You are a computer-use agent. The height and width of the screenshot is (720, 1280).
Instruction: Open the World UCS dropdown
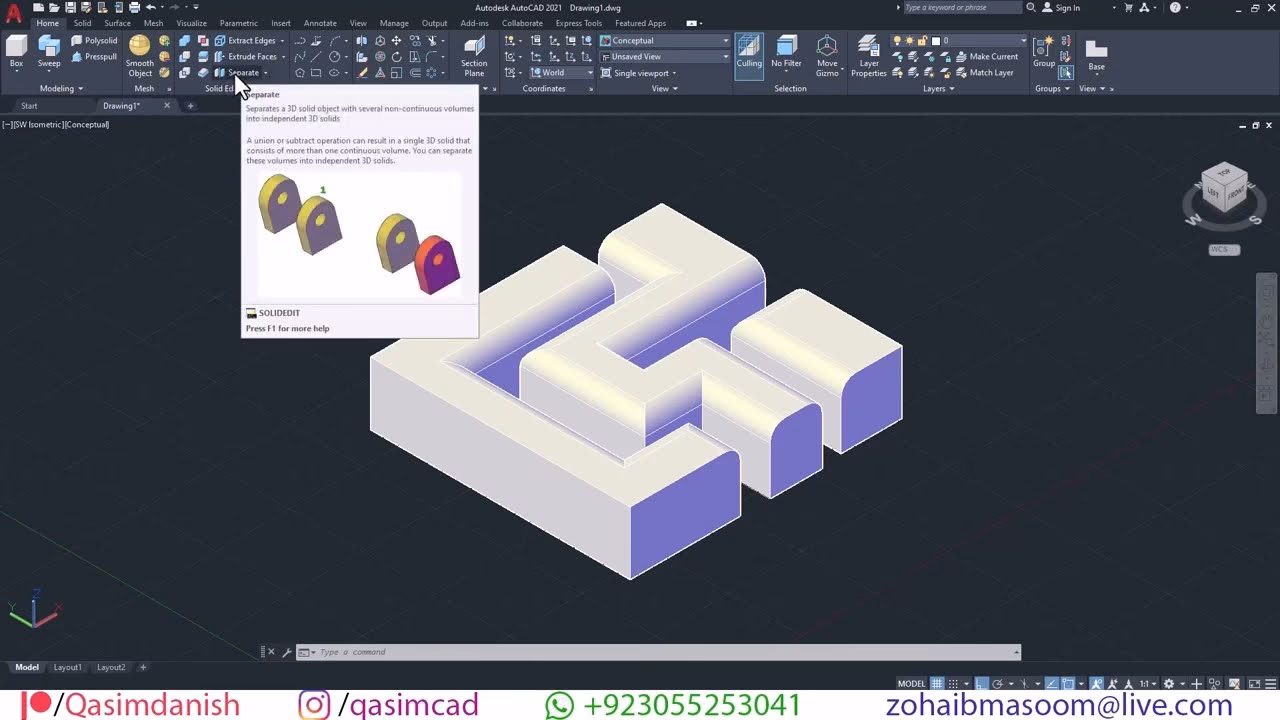coord(562,73)
